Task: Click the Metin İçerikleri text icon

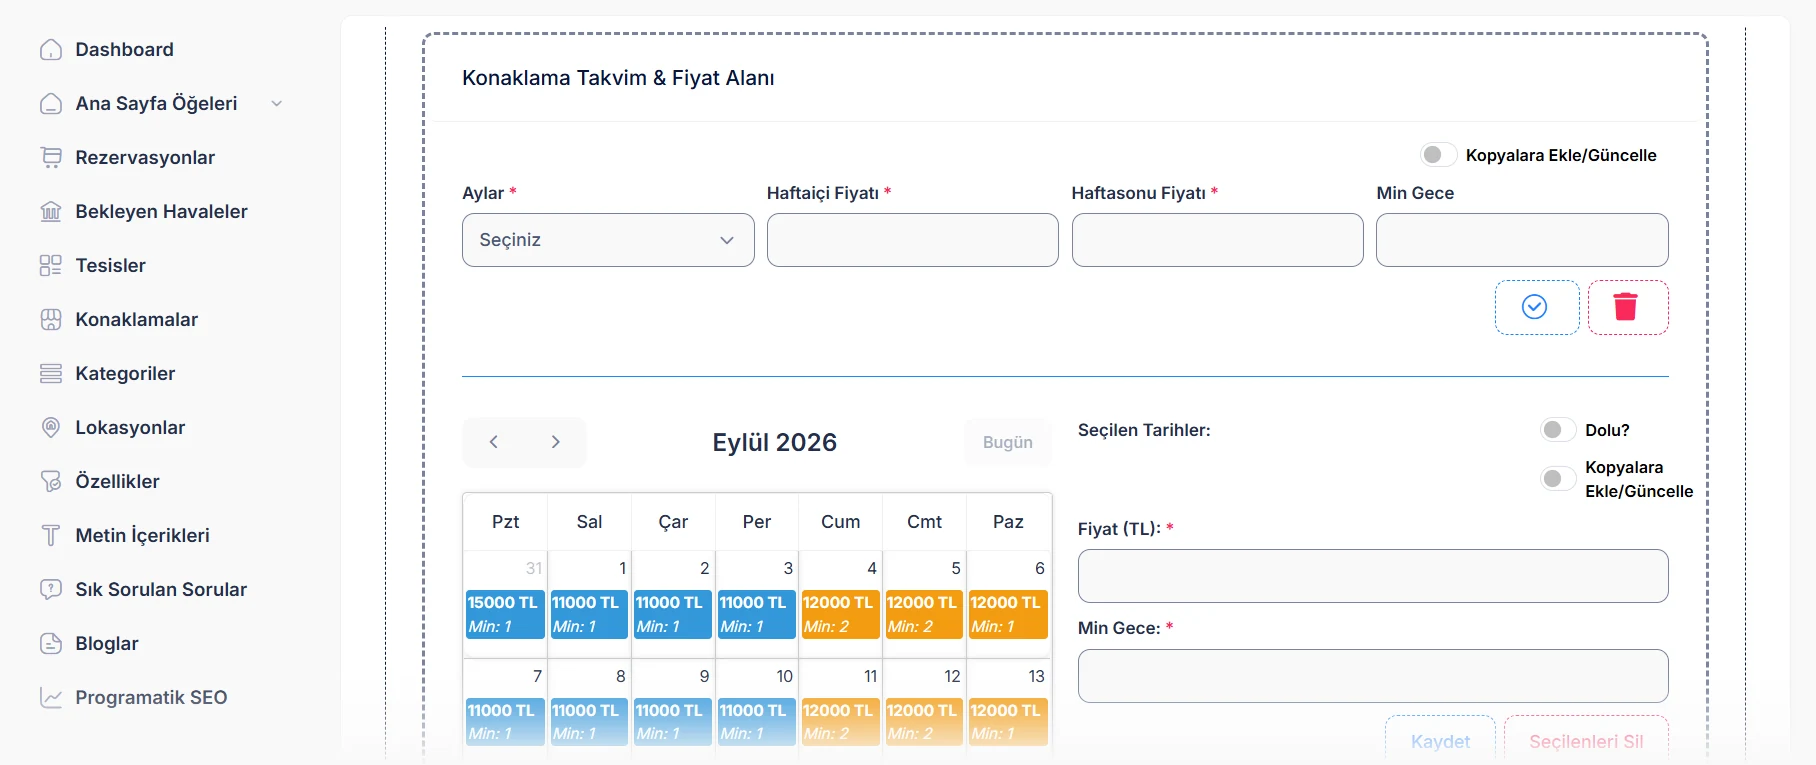Action: [51, 536]
